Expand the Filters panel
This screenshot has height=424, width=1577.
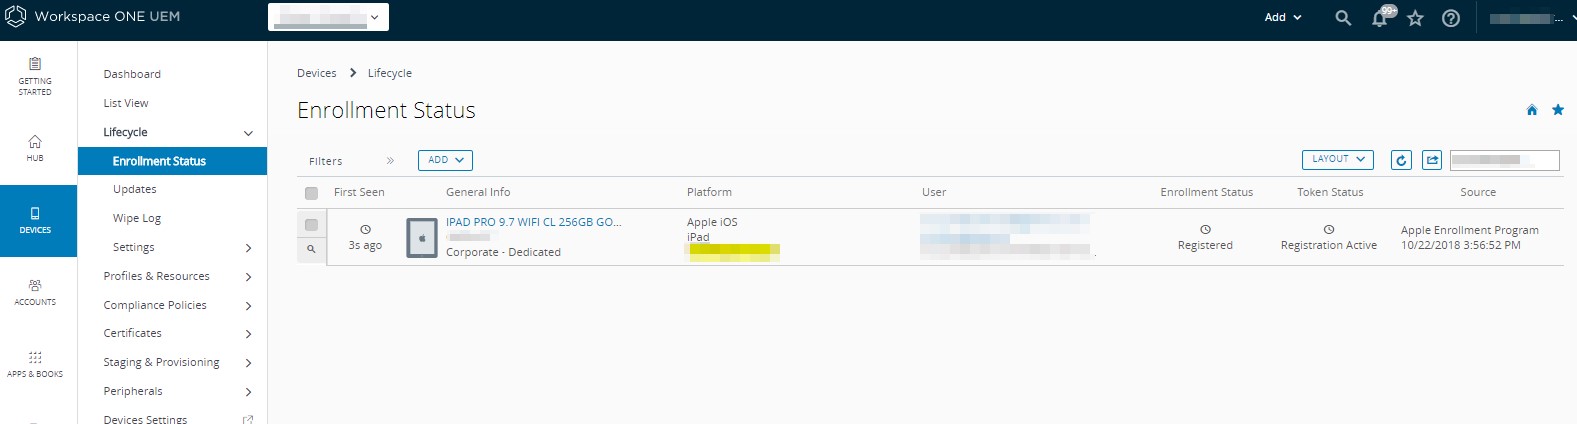[390, 161]
